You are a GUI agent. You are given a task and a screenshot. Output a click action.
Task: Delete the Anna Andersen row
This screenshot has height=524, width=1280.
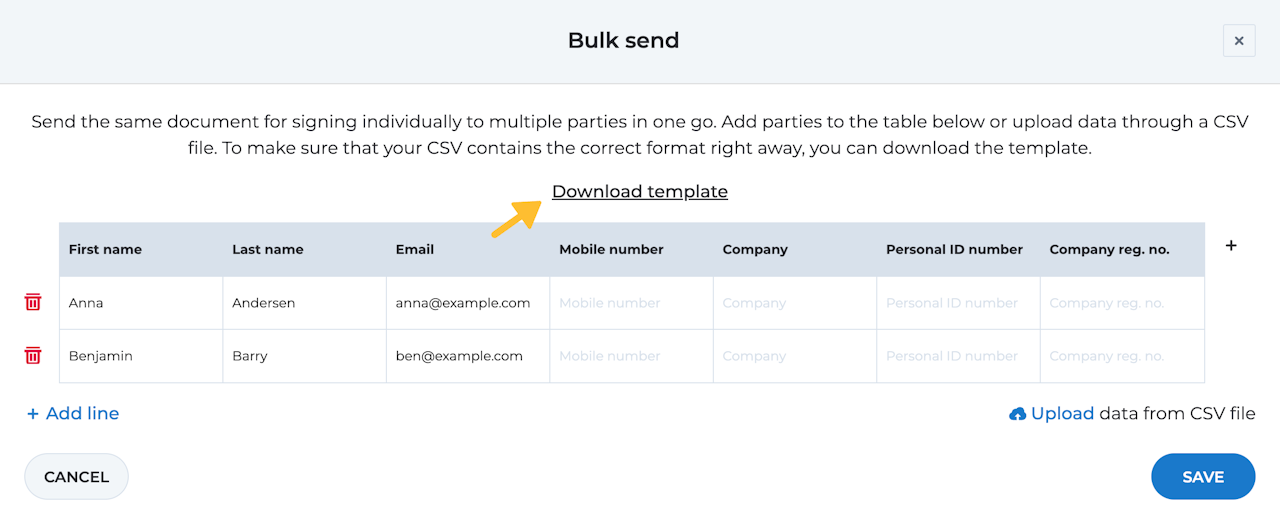33,302
